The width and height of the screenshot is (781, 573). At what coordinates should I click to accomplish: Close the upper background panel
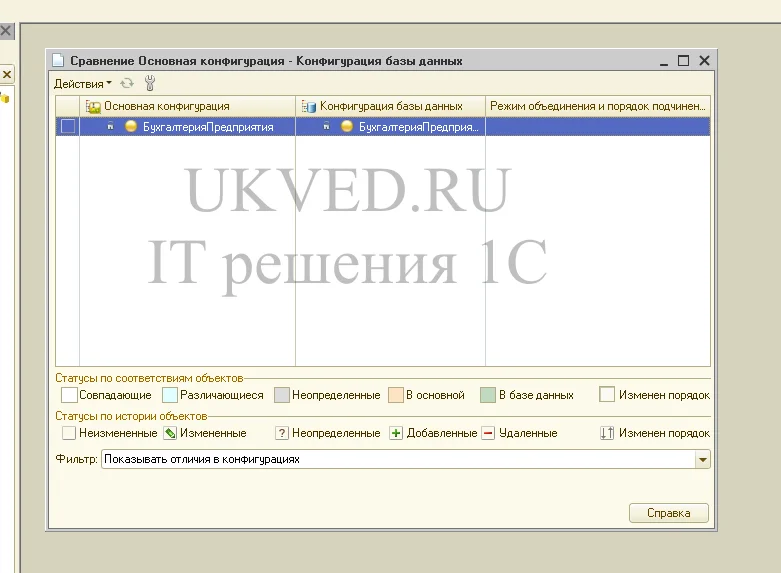coord(5,31)
